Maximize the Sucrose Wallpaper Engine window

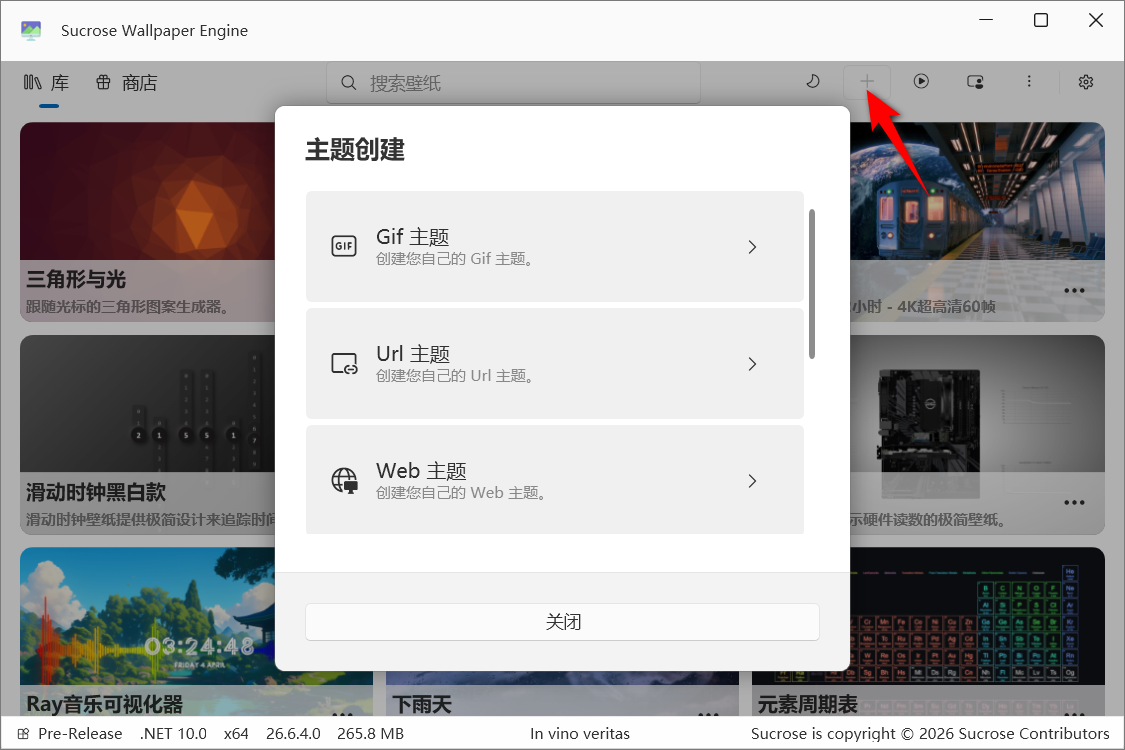[1041, 20]
